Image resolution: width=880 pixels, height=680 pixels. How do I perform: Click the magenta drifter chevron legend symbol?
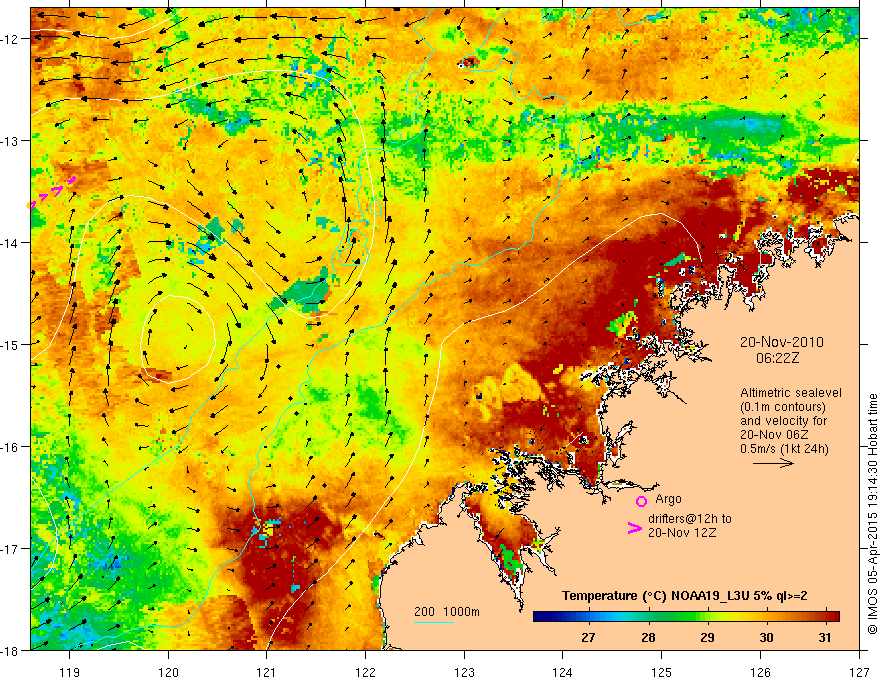click(x=634, y=527)
